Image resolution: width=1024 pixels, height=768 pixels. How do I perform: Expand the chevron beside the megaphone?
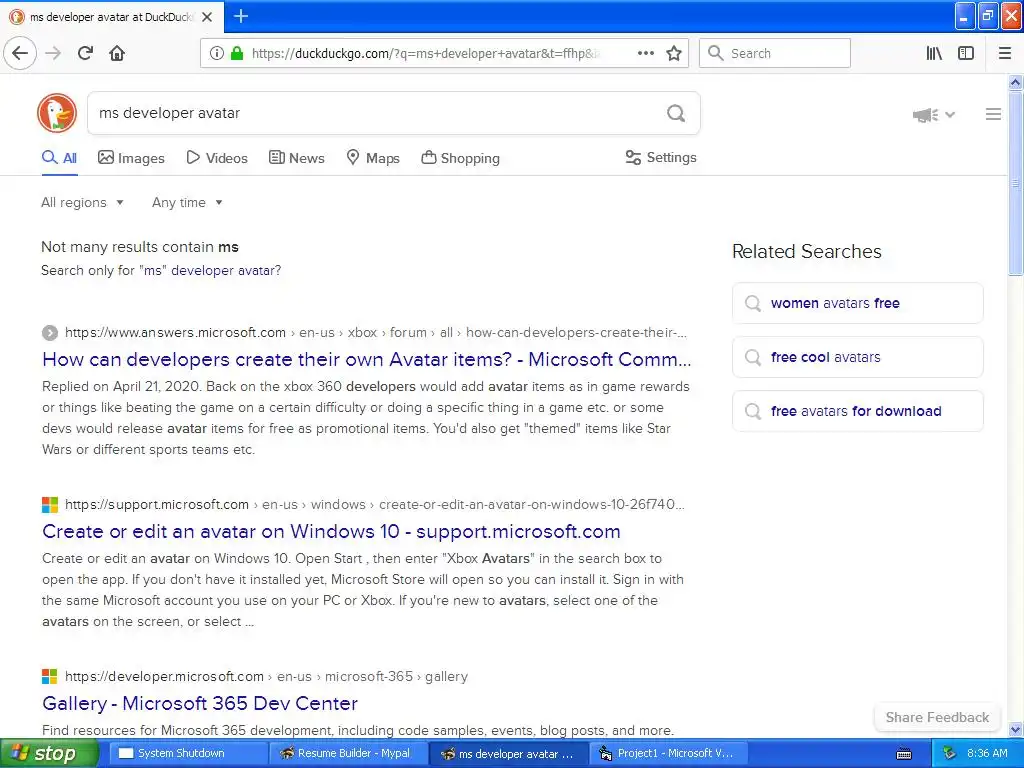950,115
